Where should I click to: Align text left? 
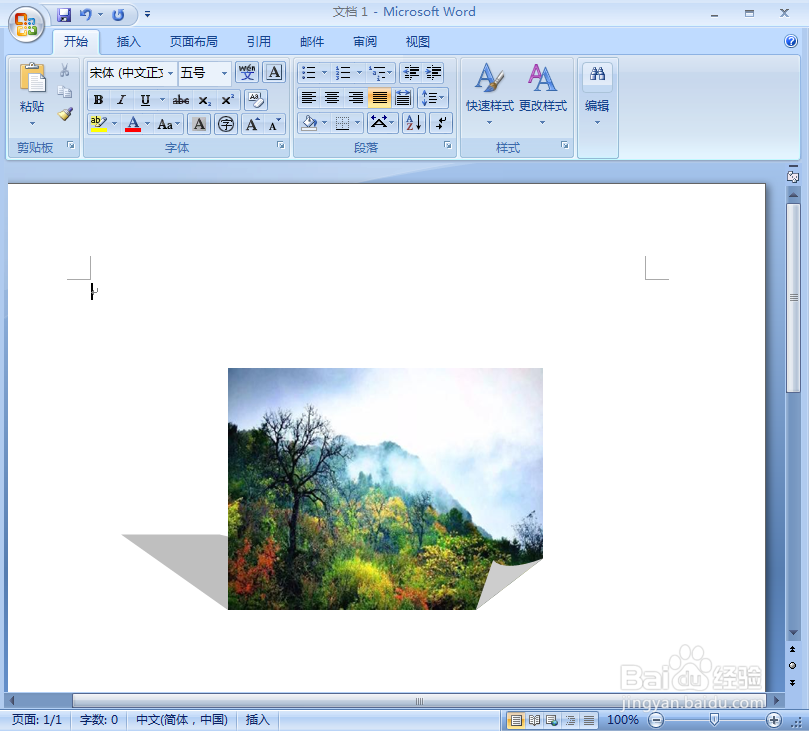(x=309, y=98)
